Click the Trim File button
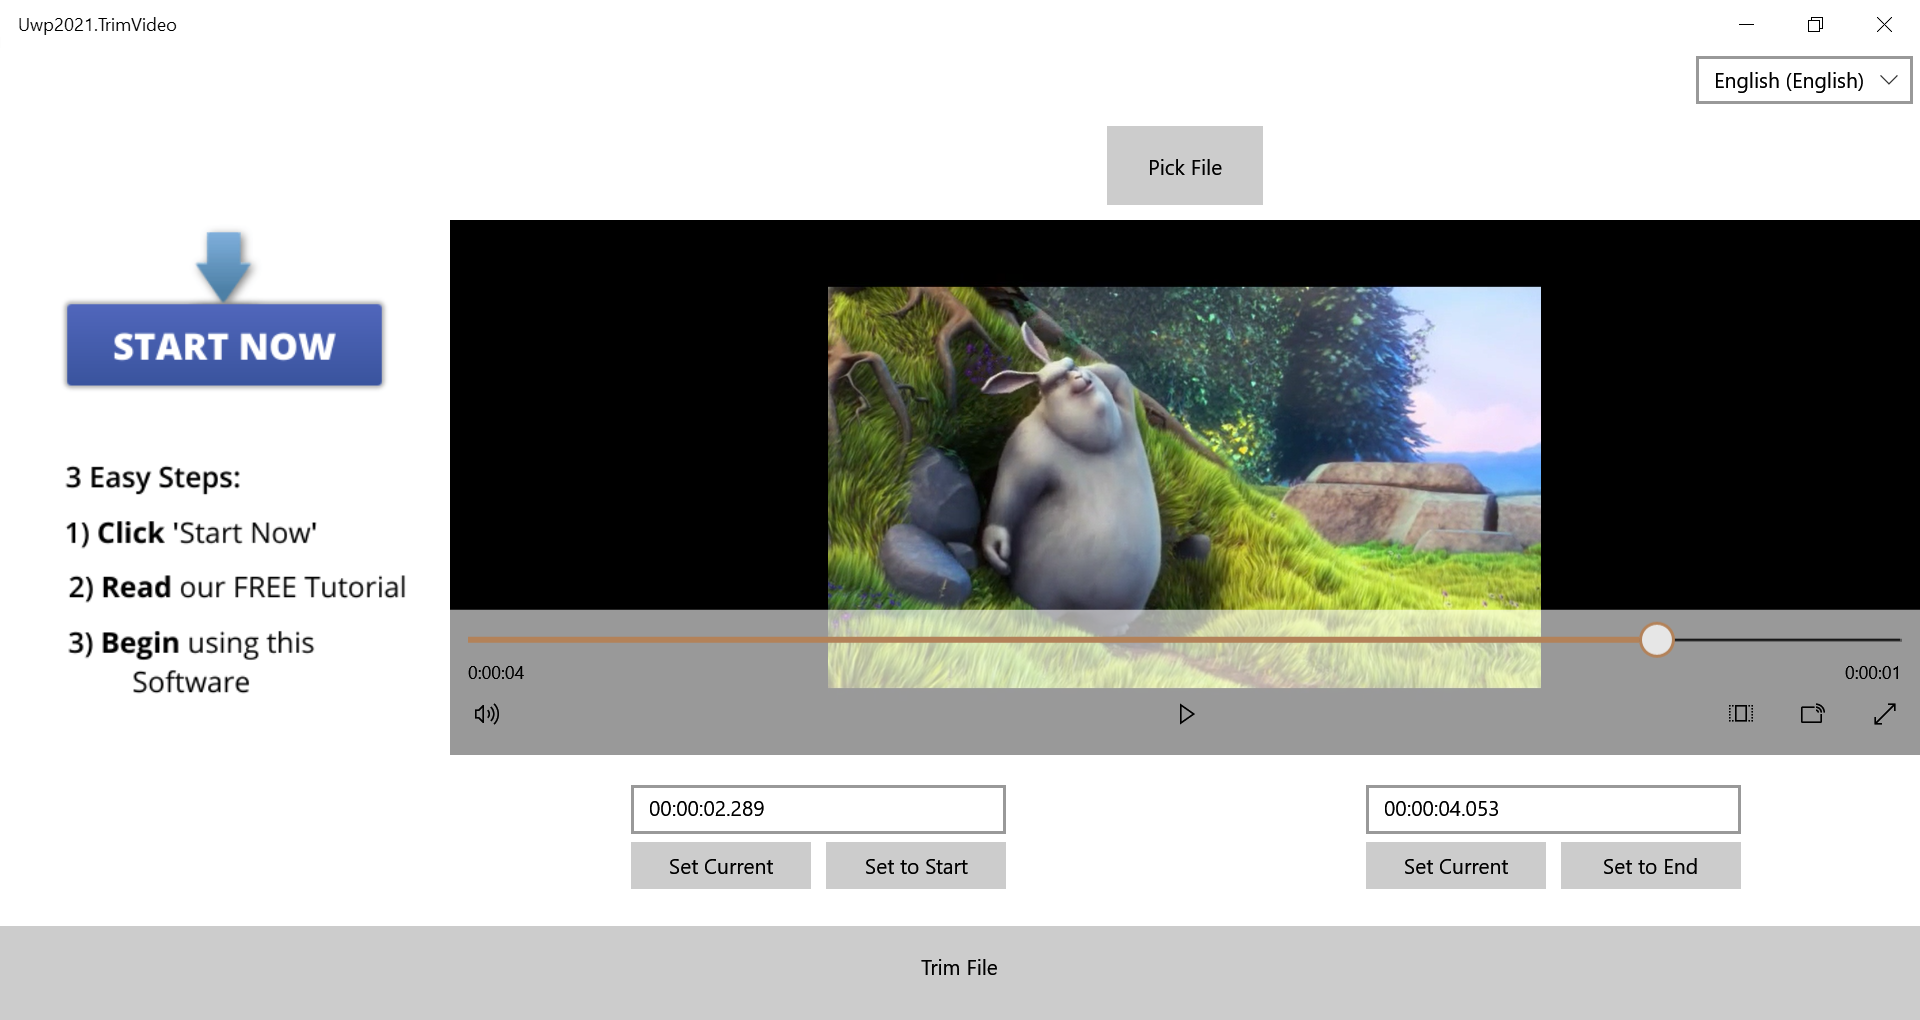 tap(959, 968)
